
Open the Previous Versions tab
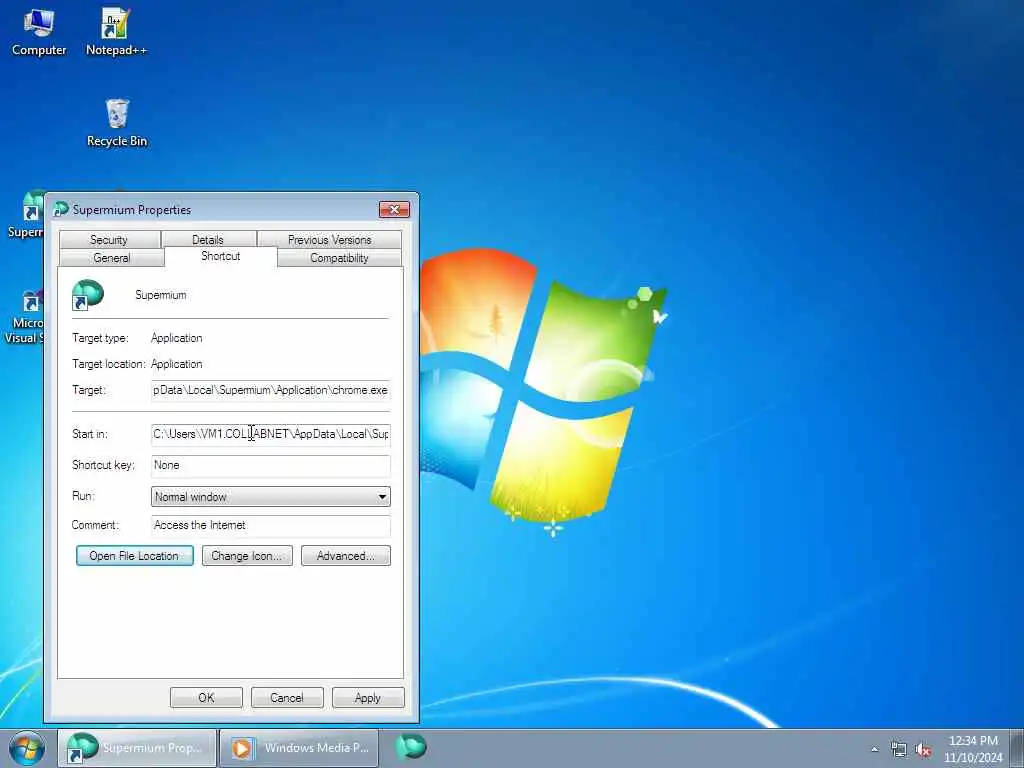tap(329, 239)
